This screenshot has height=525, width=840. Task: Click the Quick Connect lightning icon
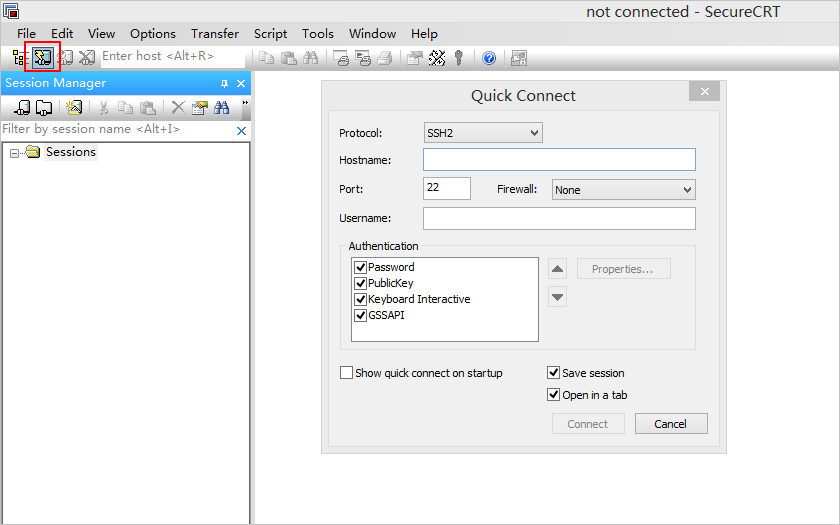click(42, 57)
